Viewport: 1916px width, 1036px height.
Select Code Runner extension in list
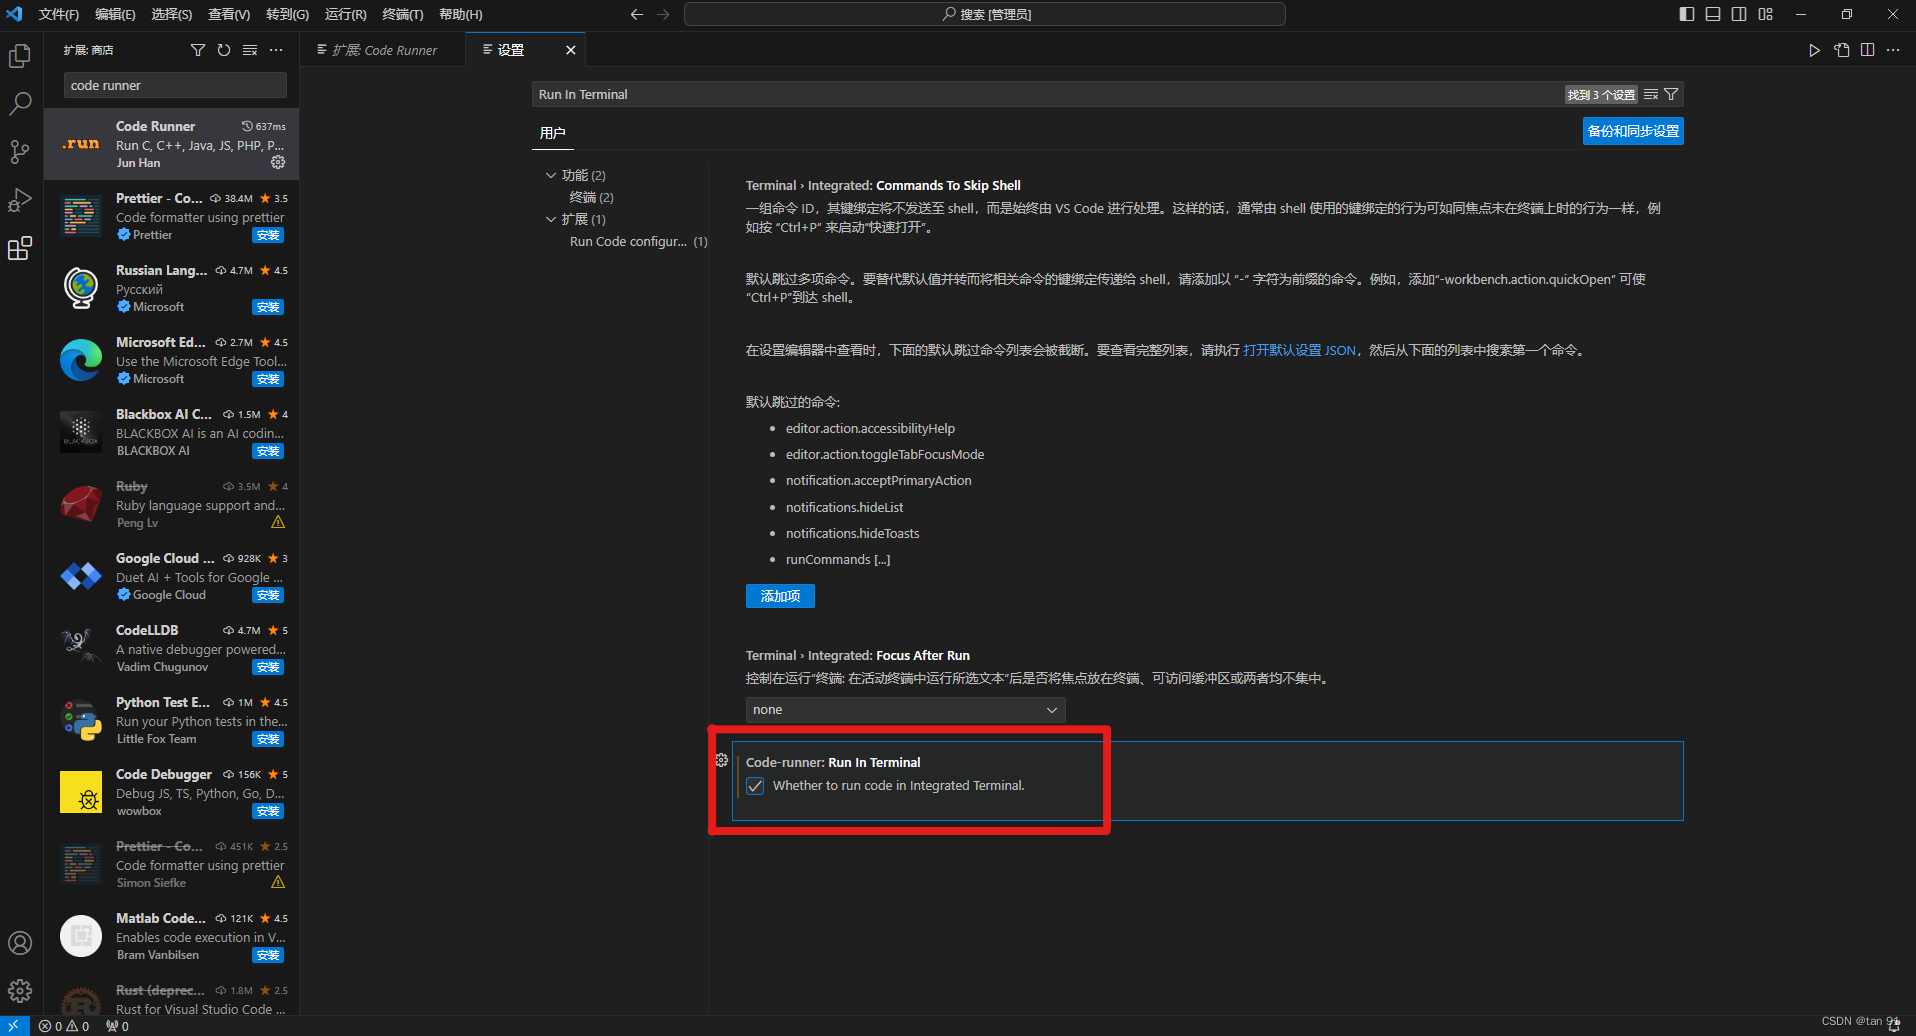(x=172, y=144)
